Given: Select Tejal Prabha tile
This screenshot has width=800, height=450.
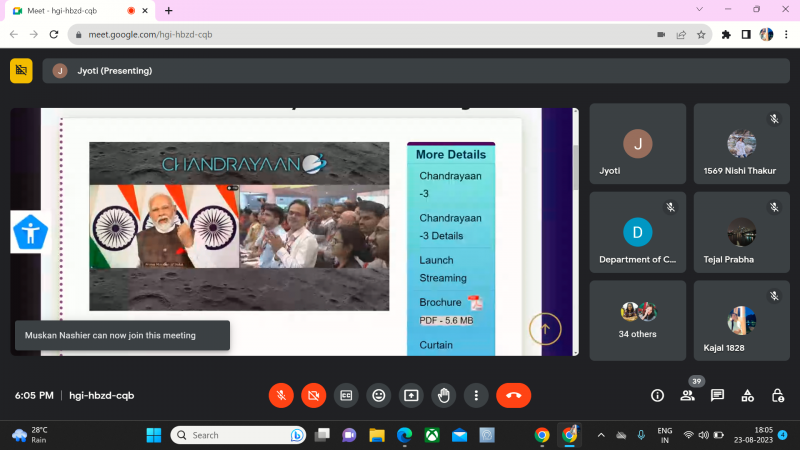Looking at the screenshot, I should coord(741,232).
